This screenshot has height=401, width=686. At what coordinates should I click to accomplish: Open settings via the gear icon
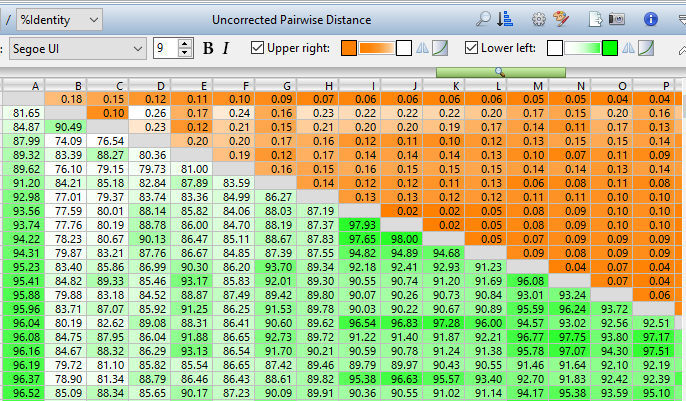(x=539, y=19)
